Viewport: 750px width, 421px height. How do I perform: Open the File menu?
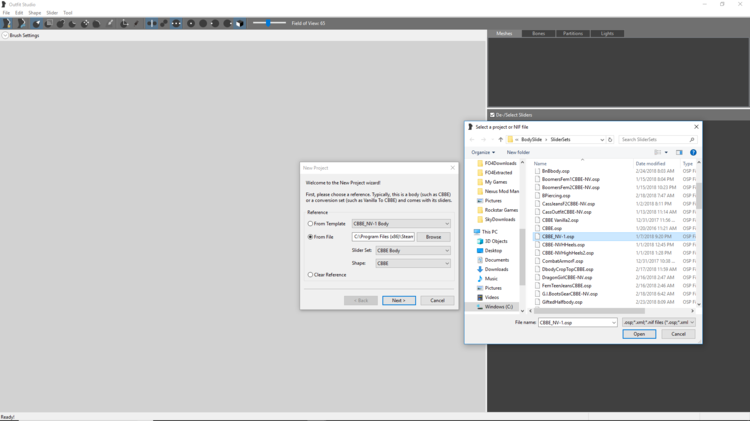click(6, 13)
